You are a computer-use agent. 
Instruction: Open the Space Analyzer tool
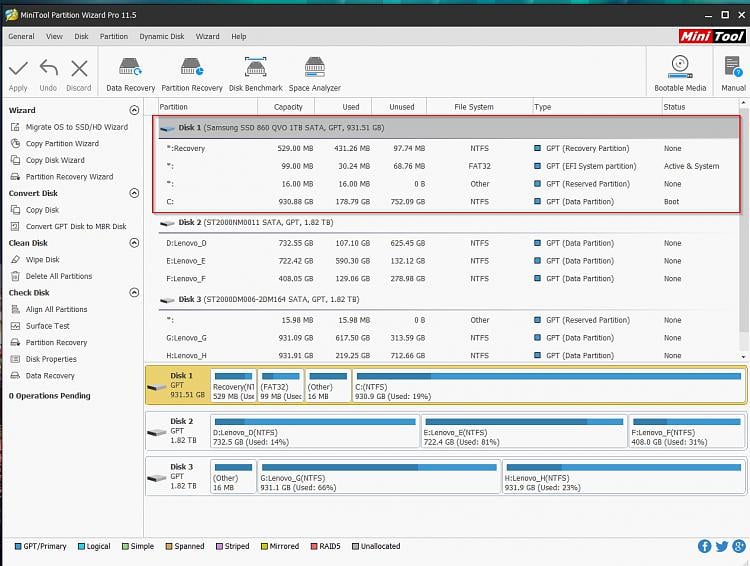pyautogui.click(x=314, y=69)
